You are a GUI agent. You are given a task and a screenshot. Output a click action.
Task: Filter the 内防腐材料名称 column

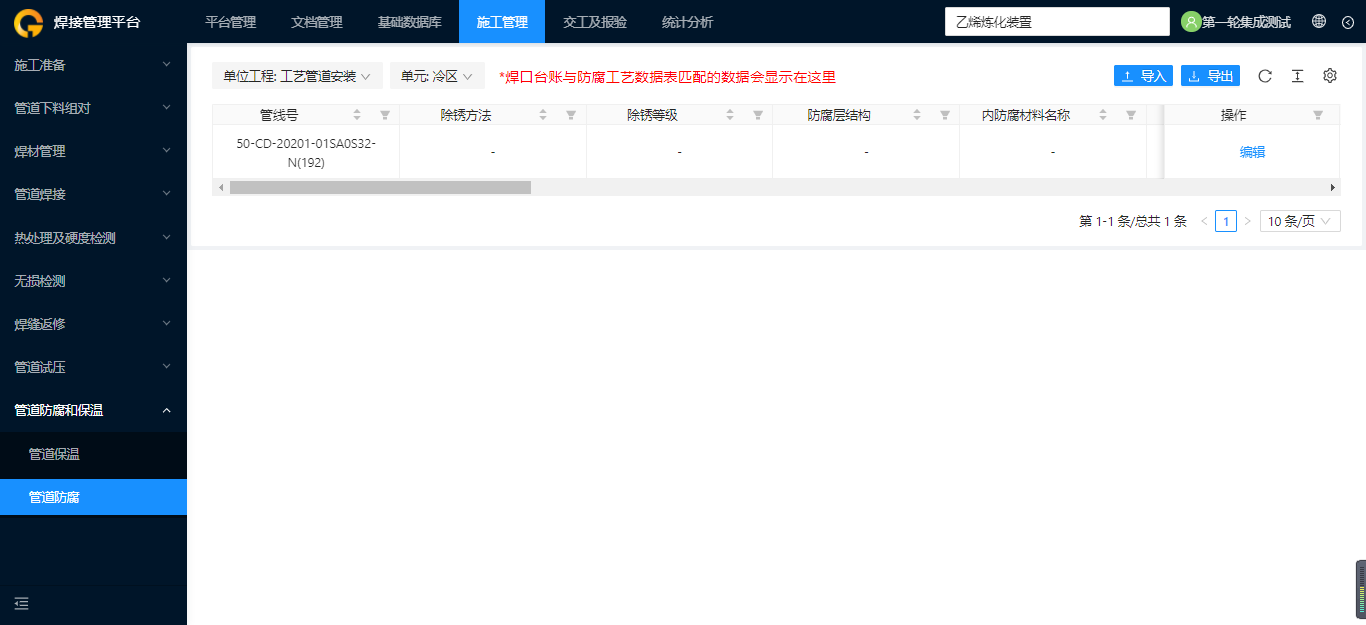point(1131,115)
